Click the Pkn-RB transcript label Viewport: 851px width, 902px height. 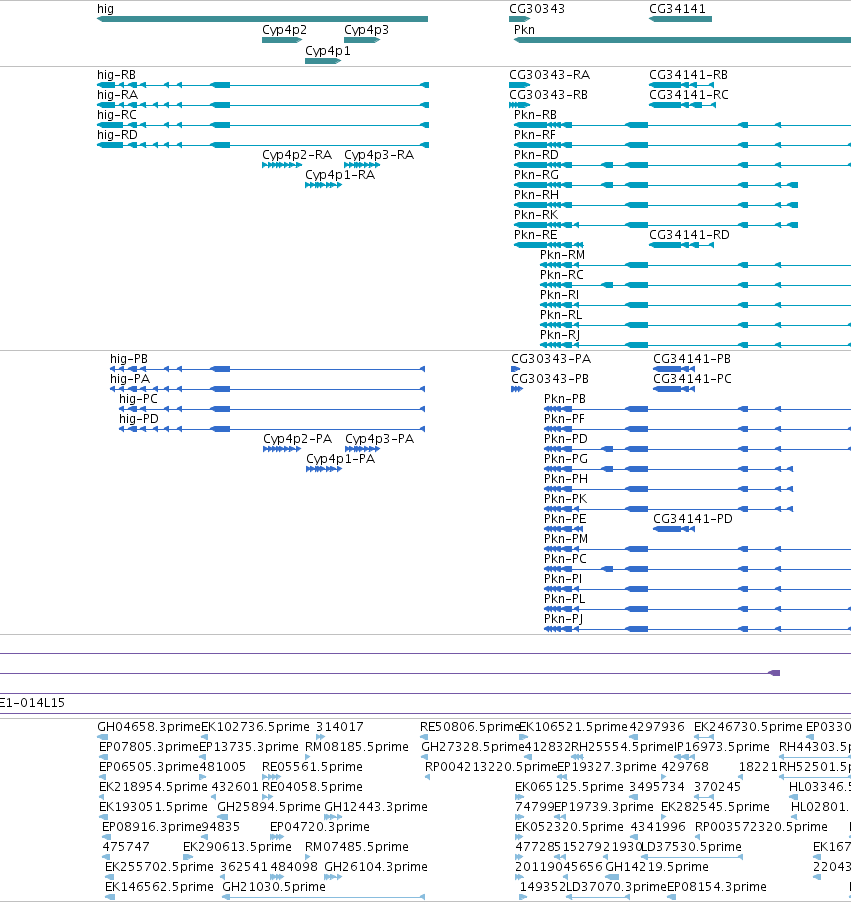pyautogui.click(x=535, y=115)
